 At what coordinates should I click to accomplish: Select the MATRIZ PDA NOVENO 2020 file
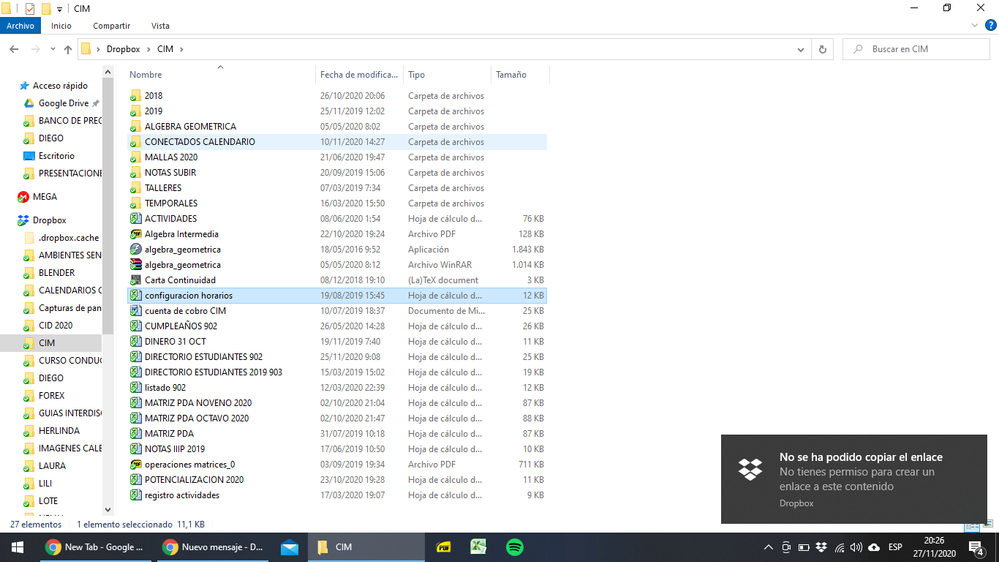[198, 403]
